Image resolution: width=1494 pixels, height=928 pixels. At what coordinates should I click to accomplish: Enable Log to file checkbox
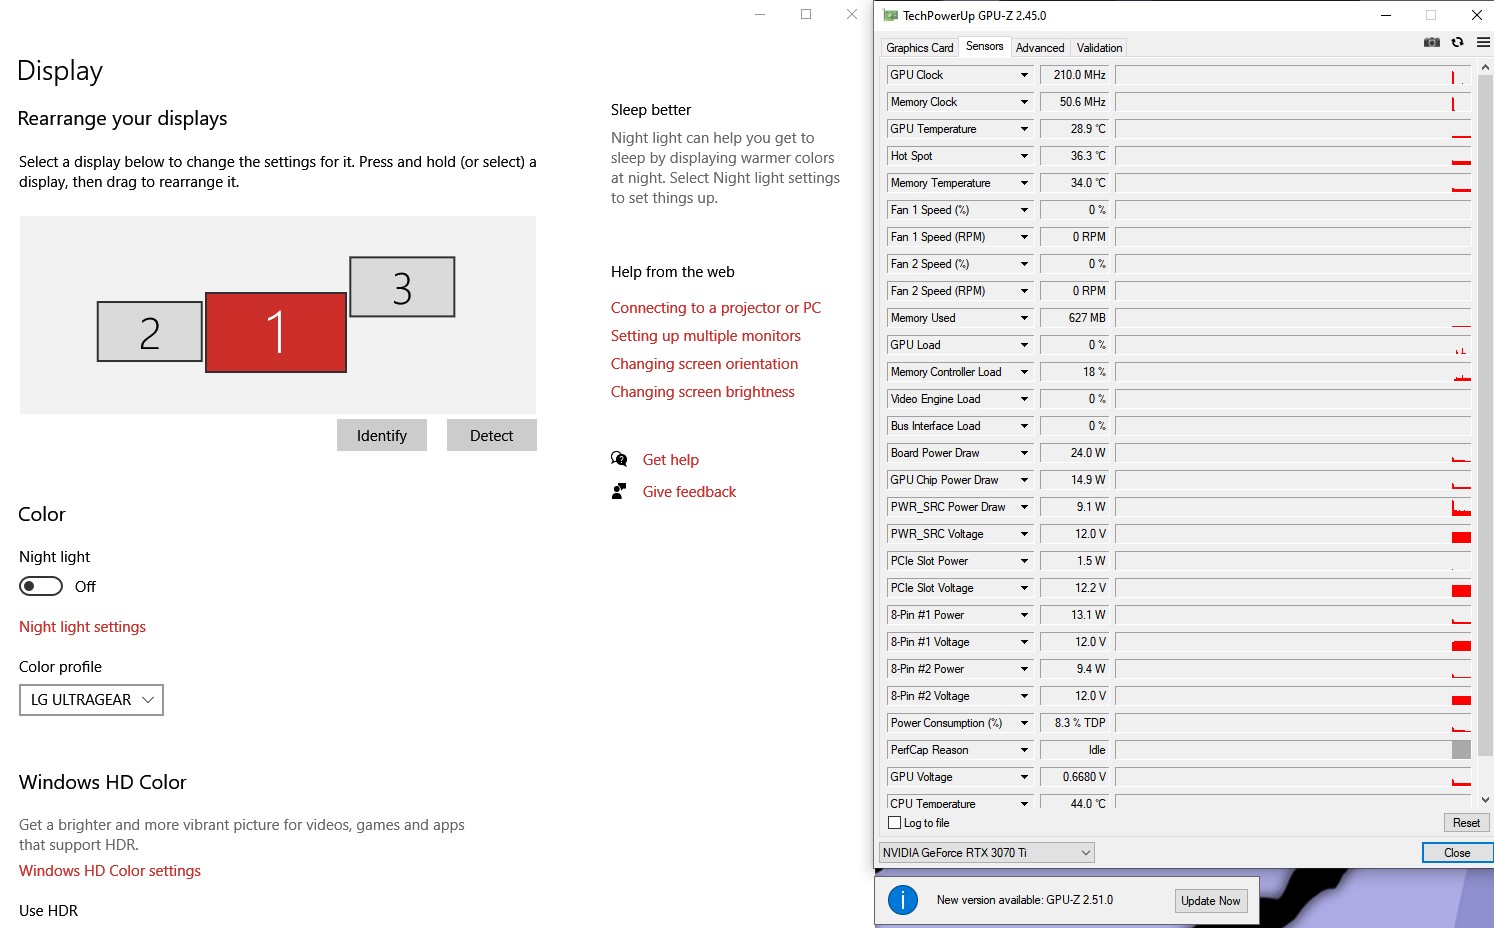tap(895, 823)
